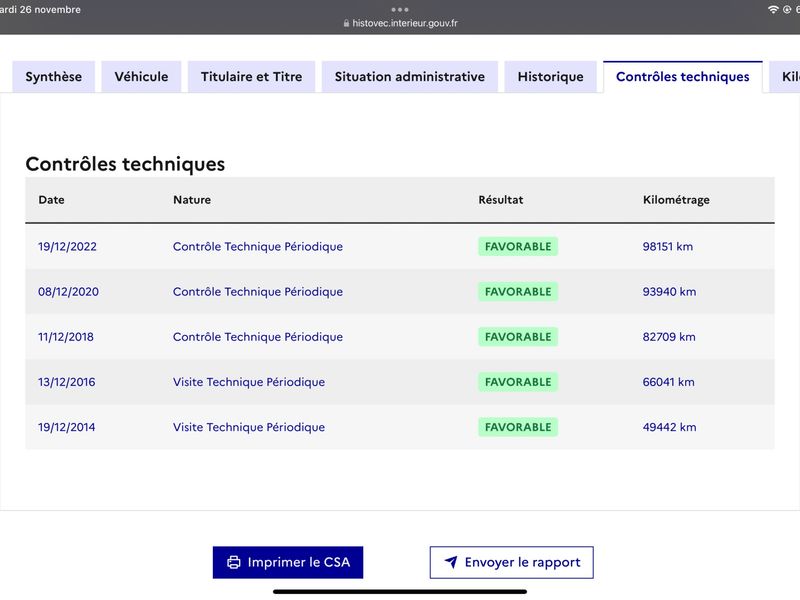Click the Contrôles techniques section heading
The width and height of the screenshot is (800, 600).
pyautogui.click(x=125, y=164)
